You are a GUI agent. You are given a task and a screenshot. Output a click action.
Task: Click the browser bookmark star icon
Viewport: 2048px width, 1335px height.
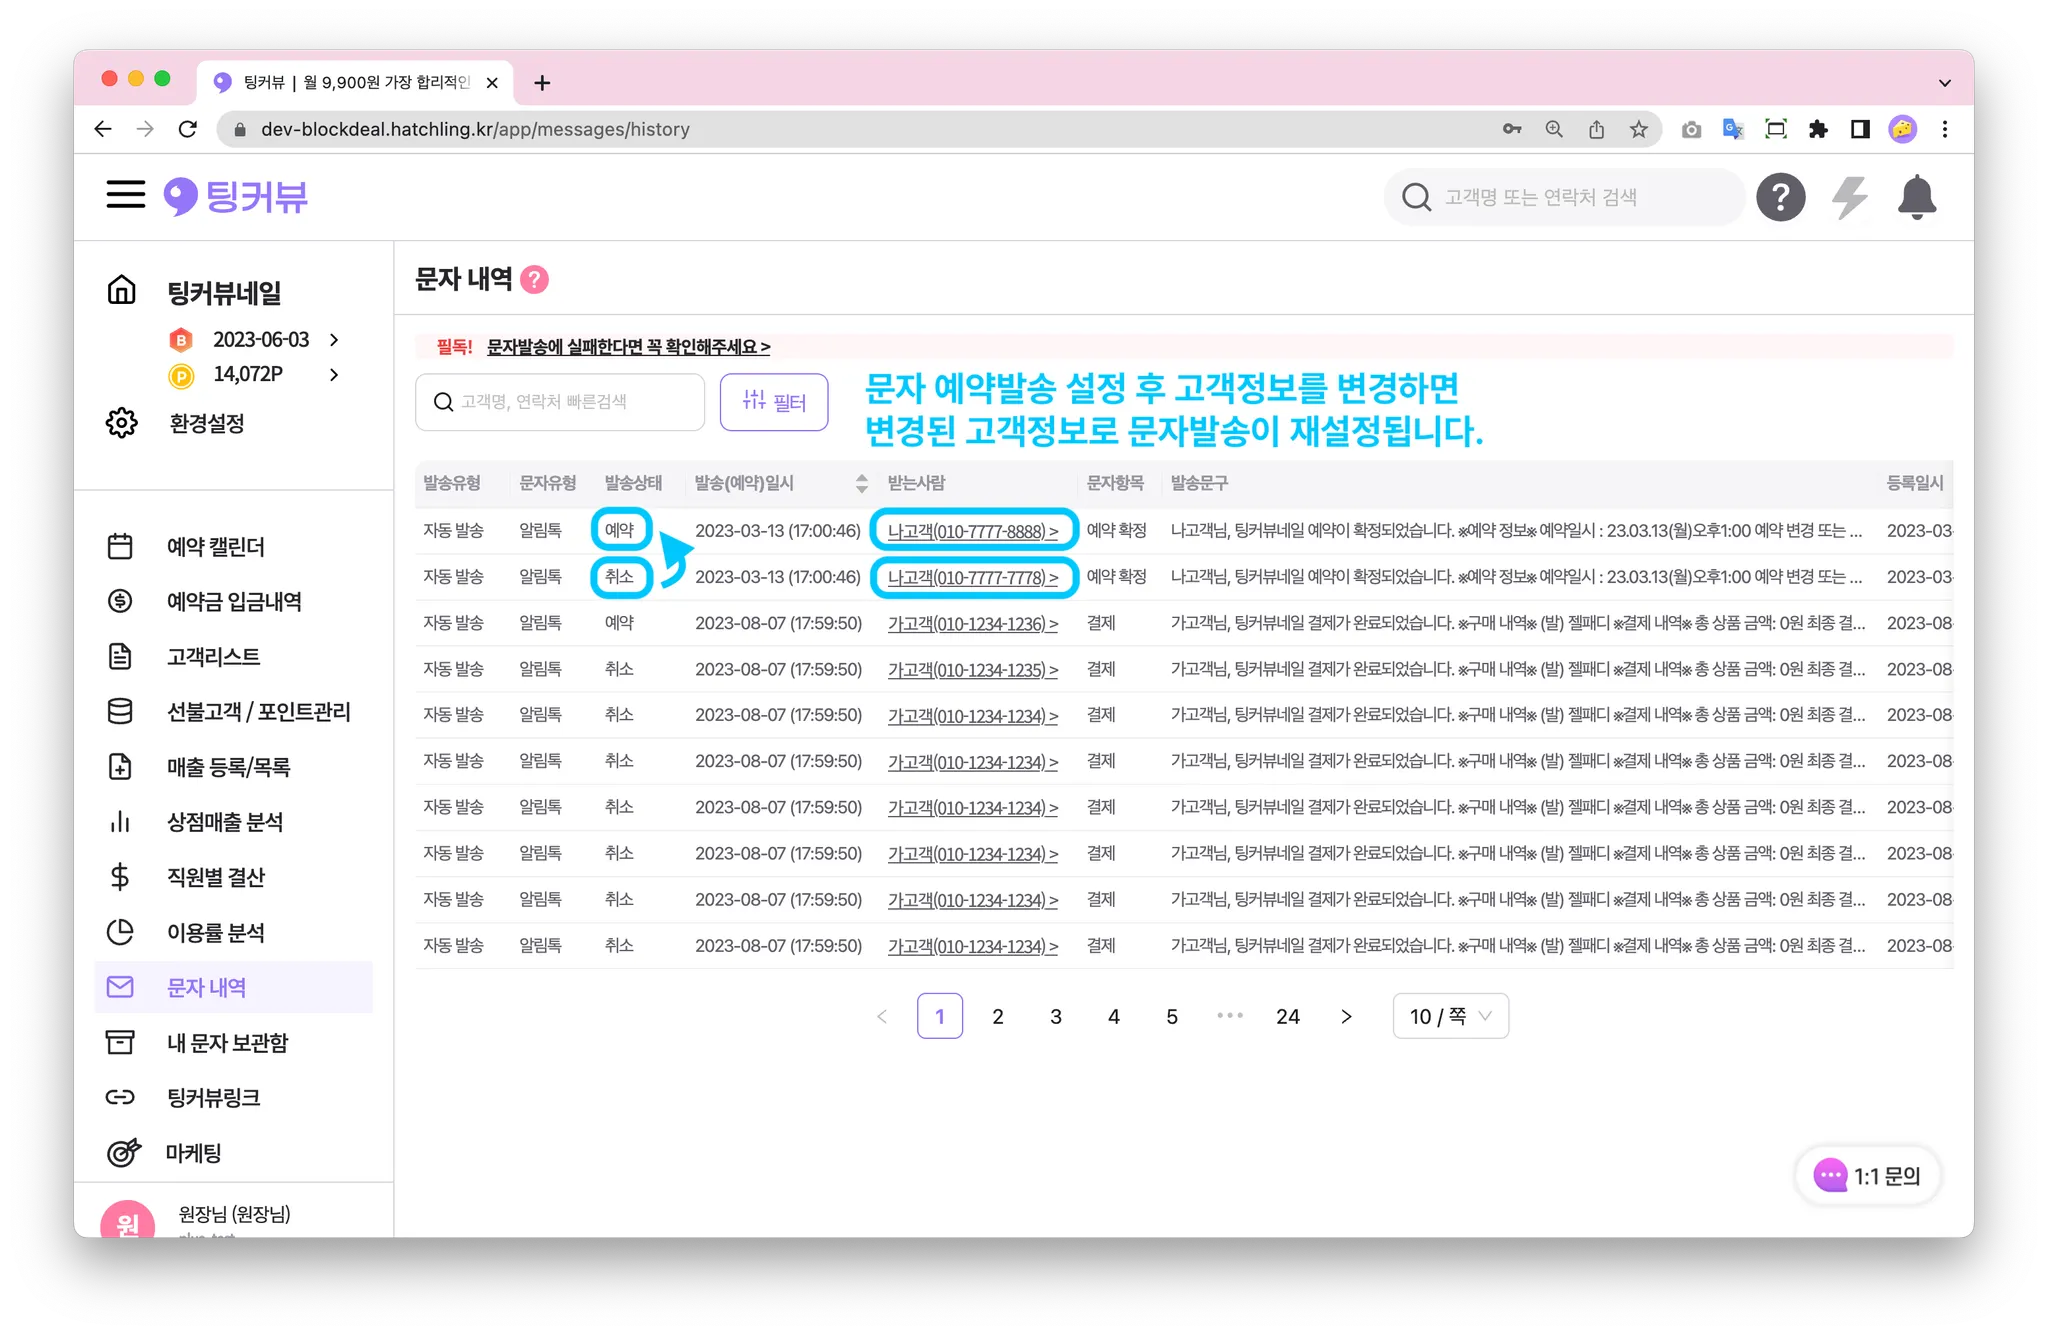[1638, 129]
